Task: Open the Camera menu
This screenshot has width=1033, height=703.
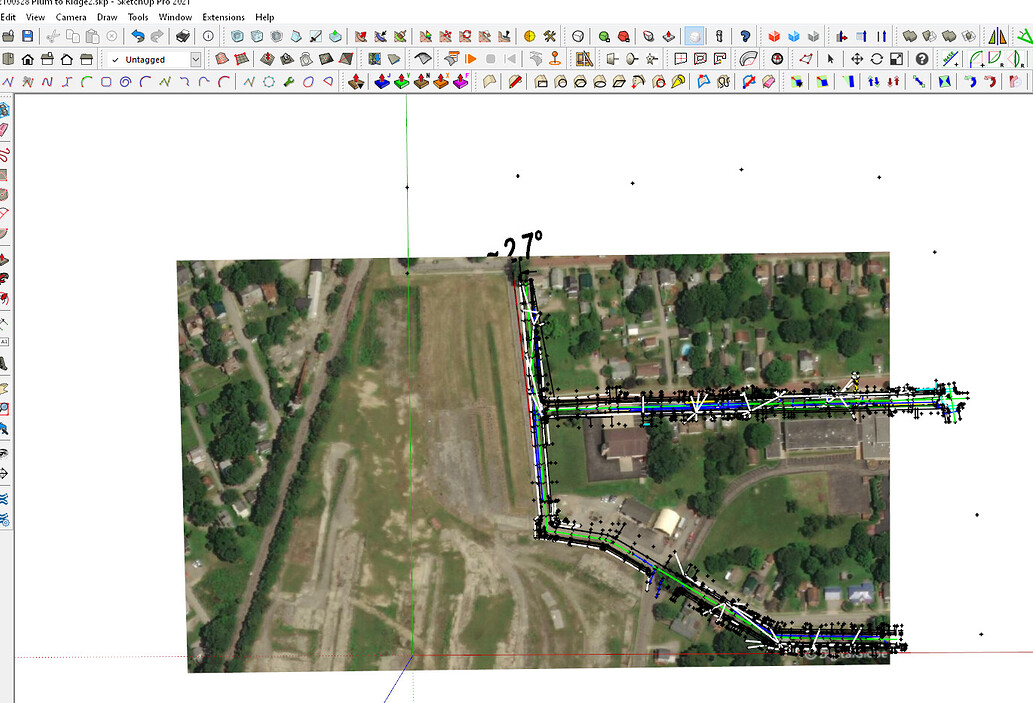Action: pos(70,17)
